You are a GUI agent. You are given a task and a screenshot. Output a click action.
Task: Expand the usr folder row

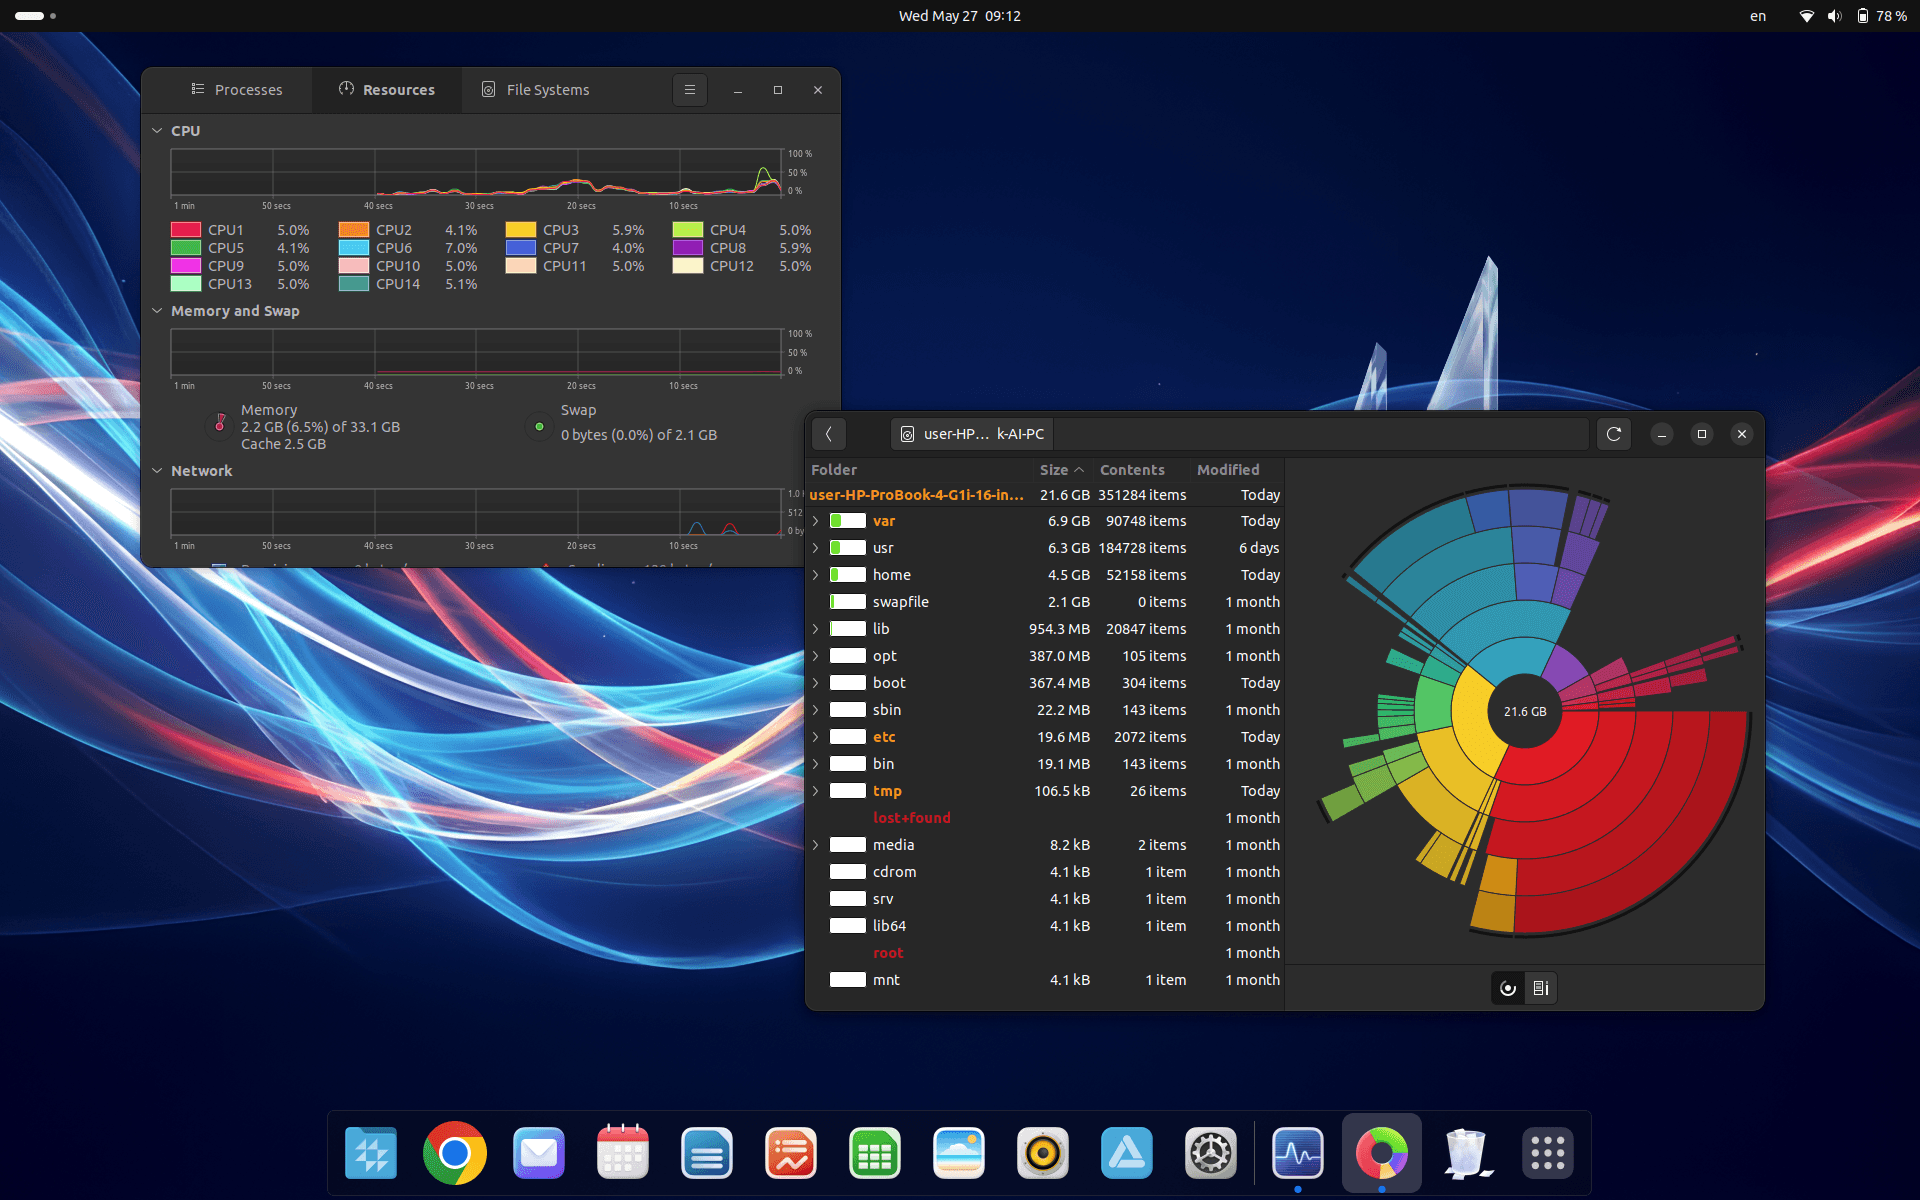click(816, 548)
